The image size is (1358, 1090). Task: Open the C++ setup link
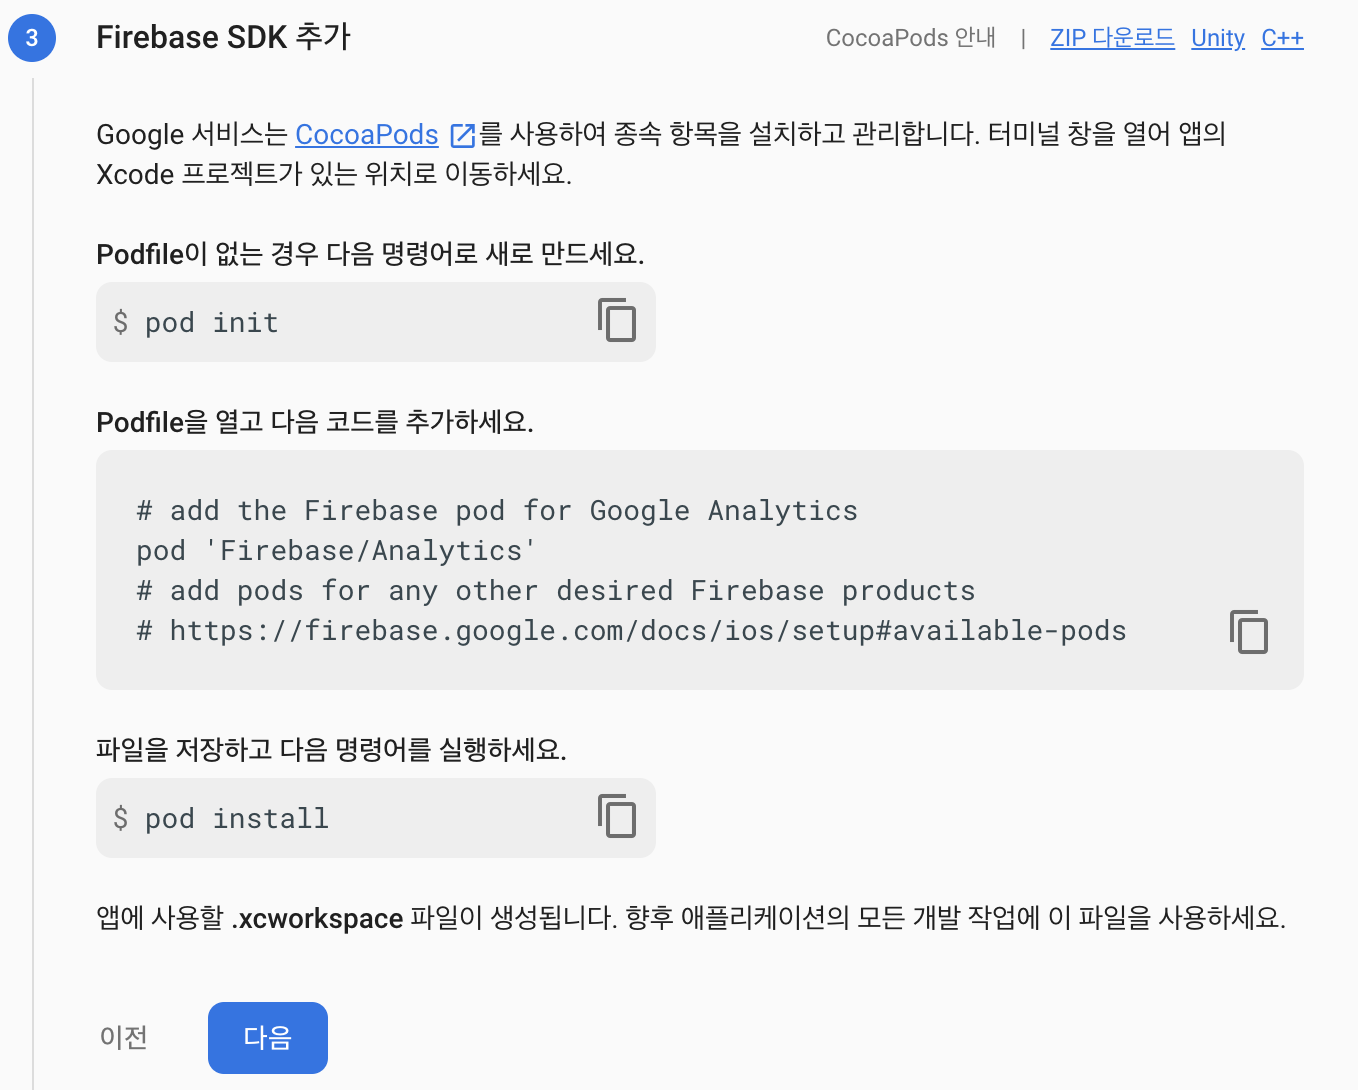click(x=1282, y=38)
